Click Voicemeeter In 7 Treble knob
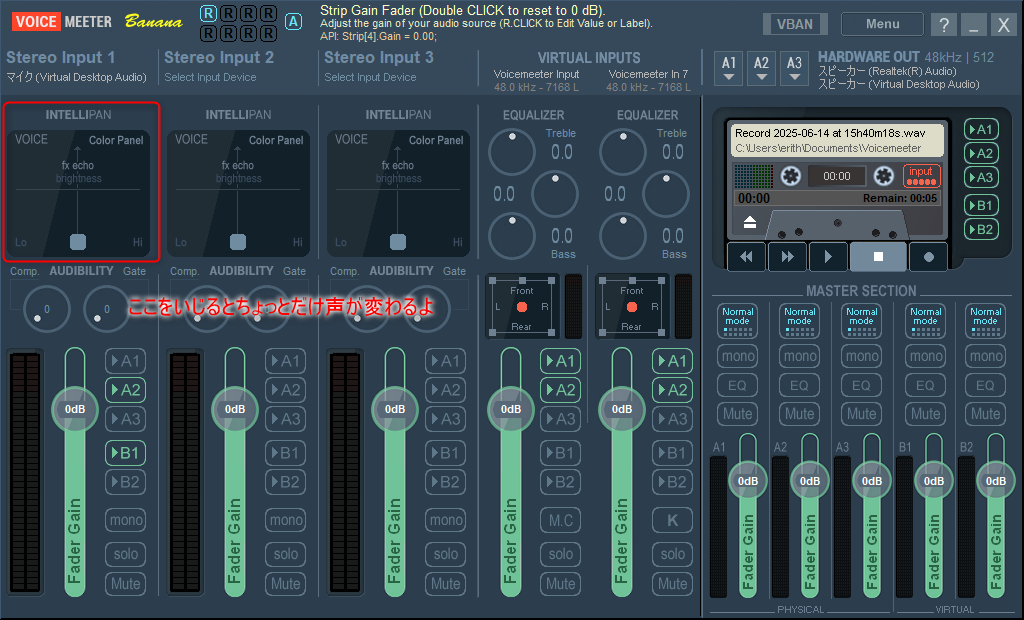Viewport: 1024px width, 620px height. pos(623,152)
